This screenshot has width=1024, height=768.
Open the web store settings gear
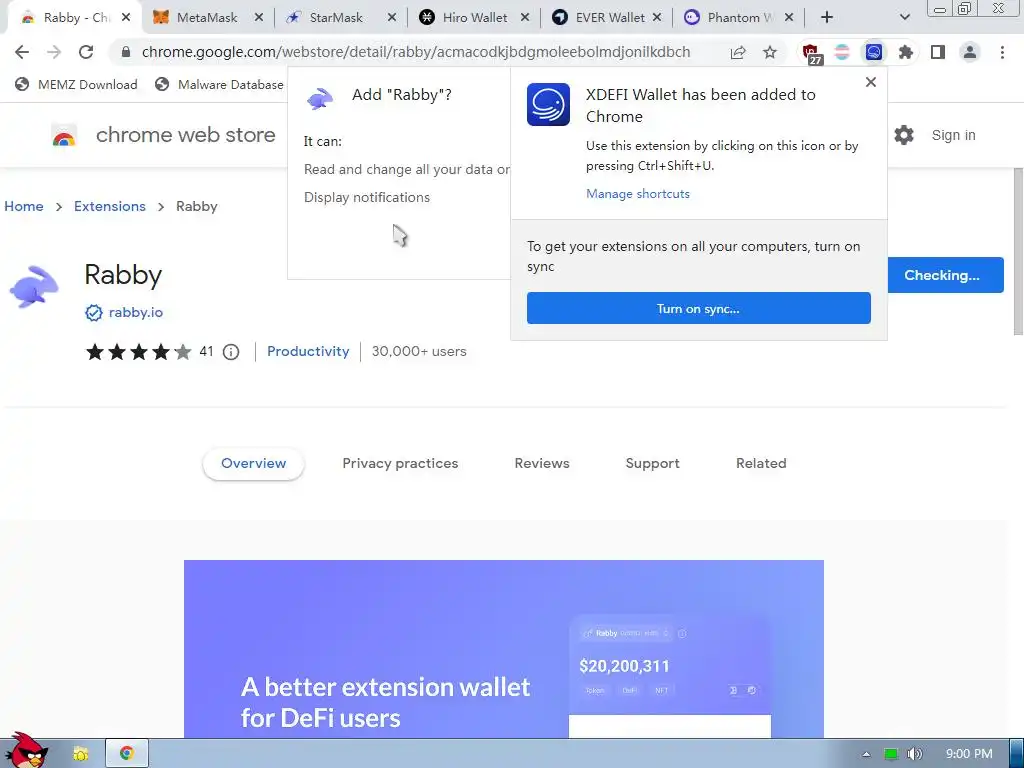click(x=904, y=135)
